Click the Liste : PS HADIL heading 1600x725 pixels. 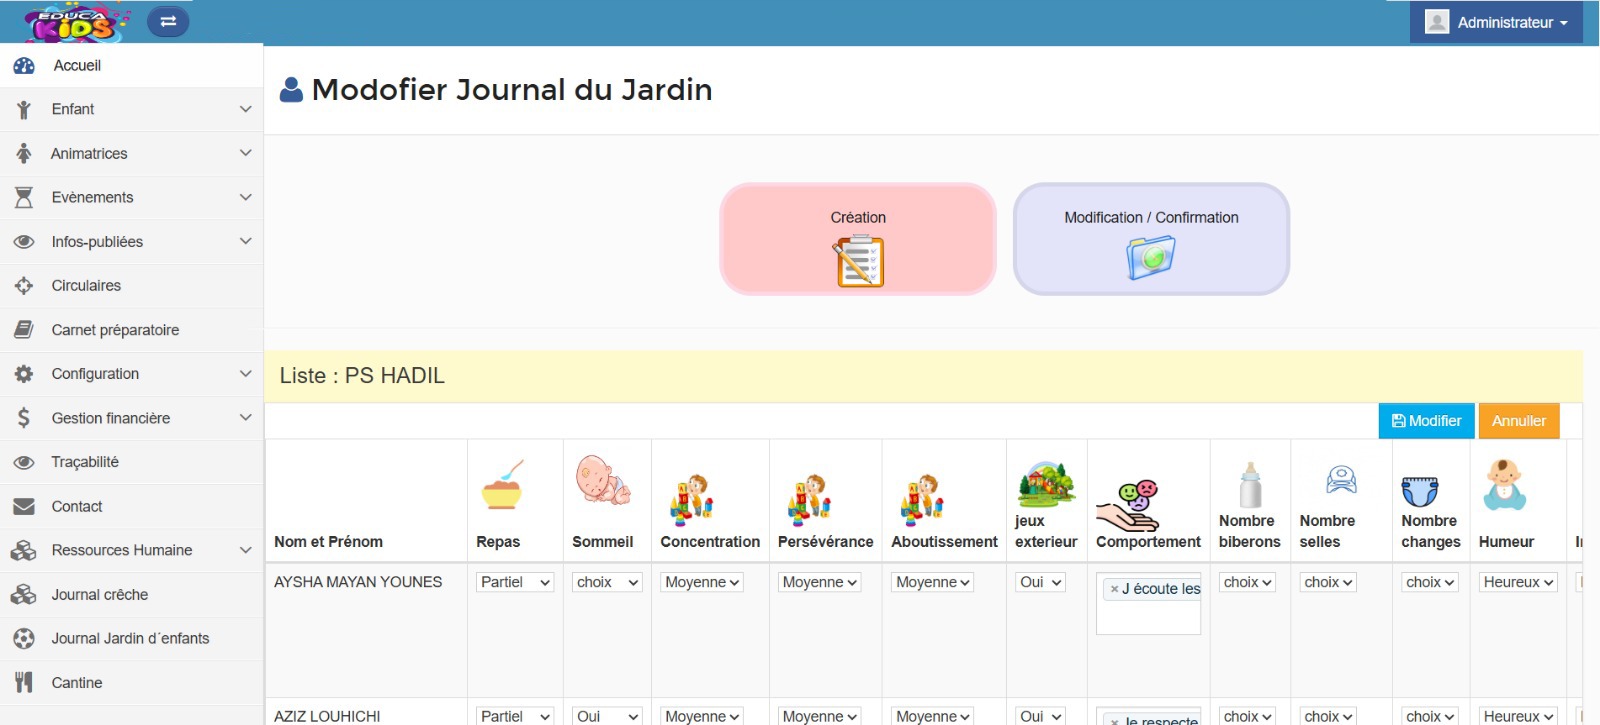[x=362, y=376]
